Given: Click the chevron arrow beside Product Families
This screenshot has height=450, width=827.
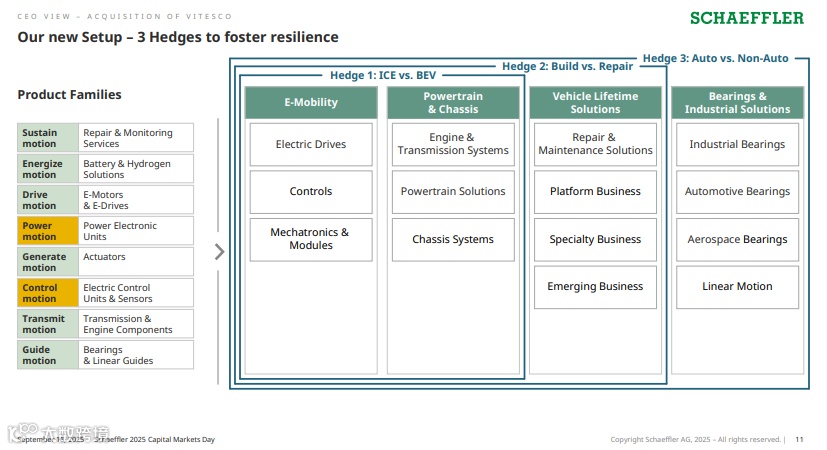Looking at the screenshot, I should (x=219, y=252).
